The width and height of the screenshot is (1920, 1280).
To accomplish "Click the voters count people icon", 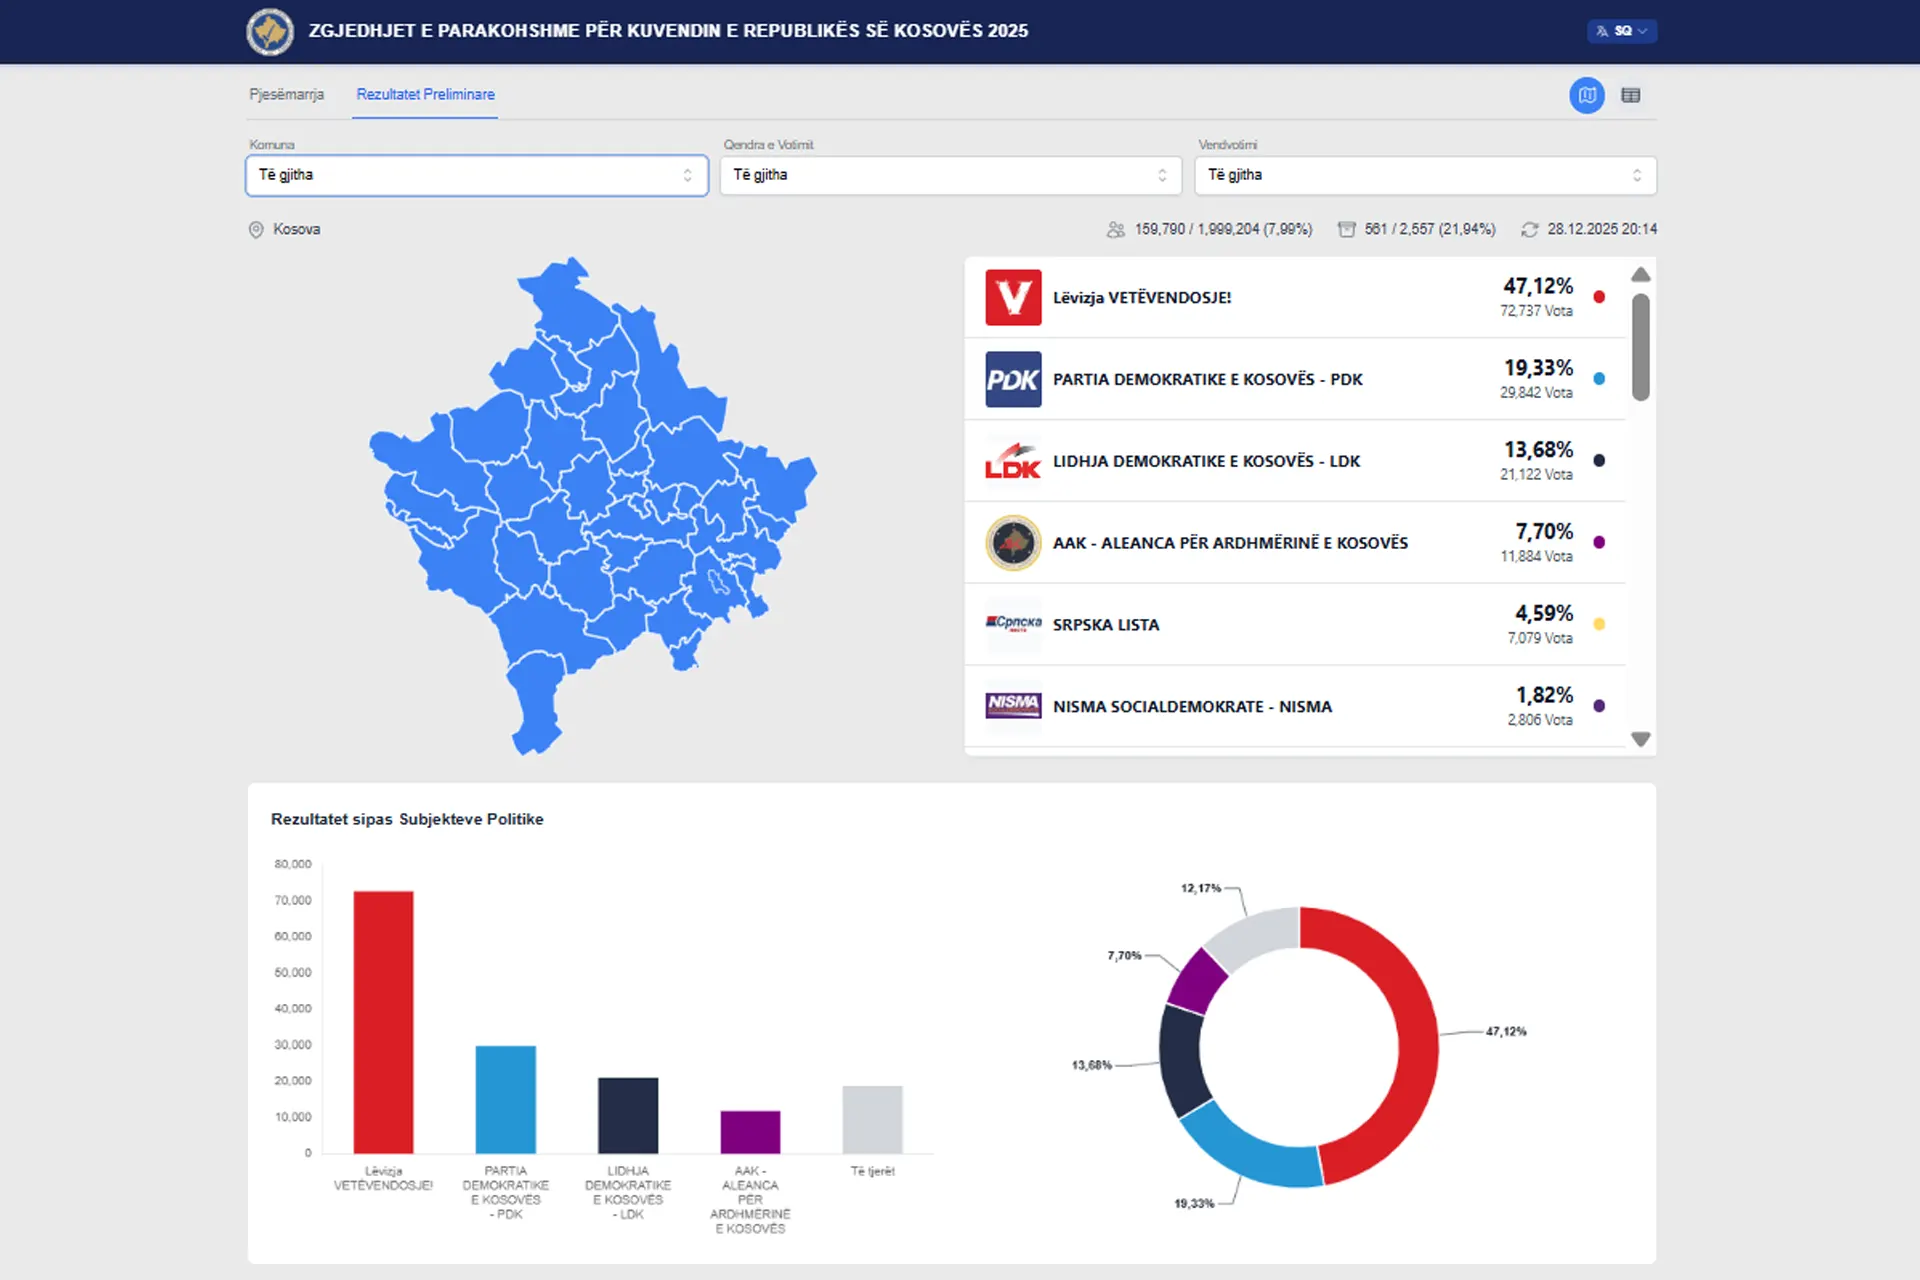I will click(x=1116, y=229).
